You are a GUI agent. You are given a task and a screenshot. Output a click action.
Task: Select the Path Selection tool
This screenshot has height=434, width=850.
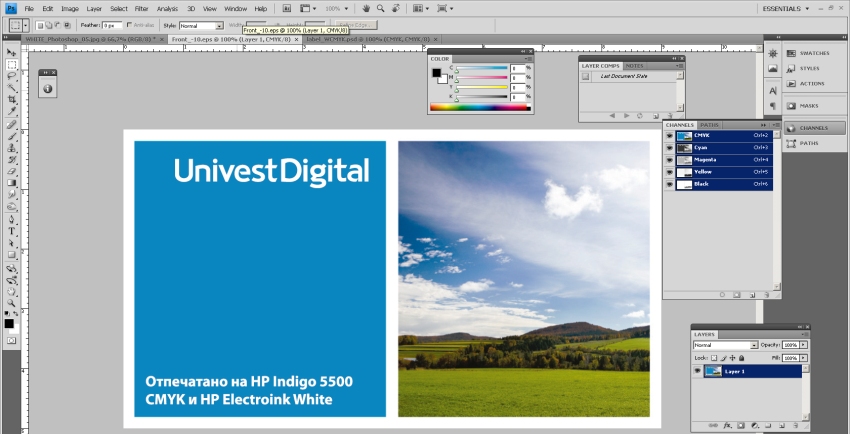(11, 243)
